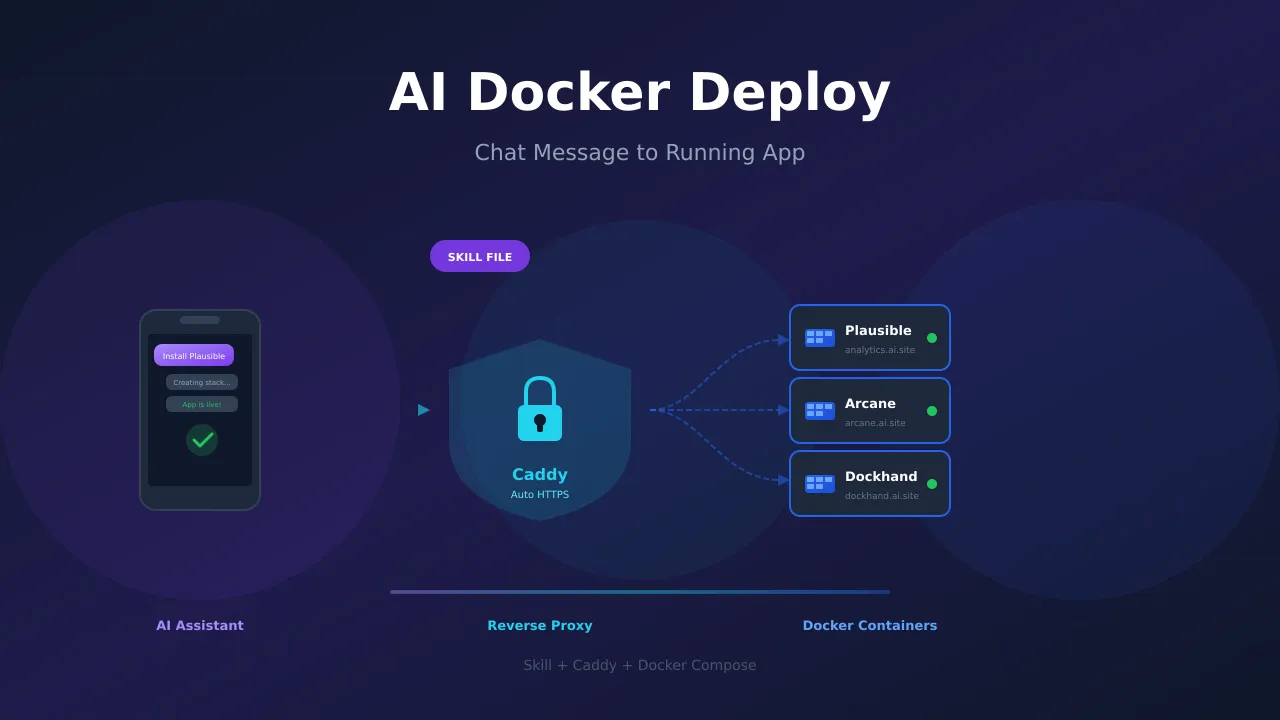Click the arcane.ai.site URL

click(x=875, y=423)
